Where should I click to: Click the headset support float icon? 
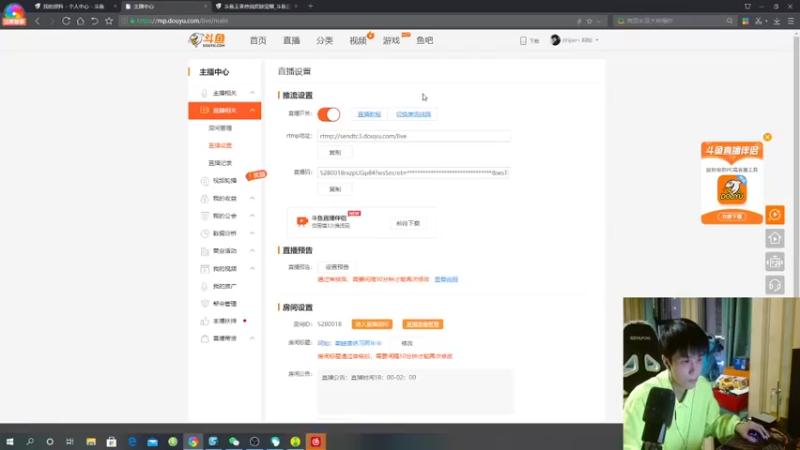pos(774,285)
